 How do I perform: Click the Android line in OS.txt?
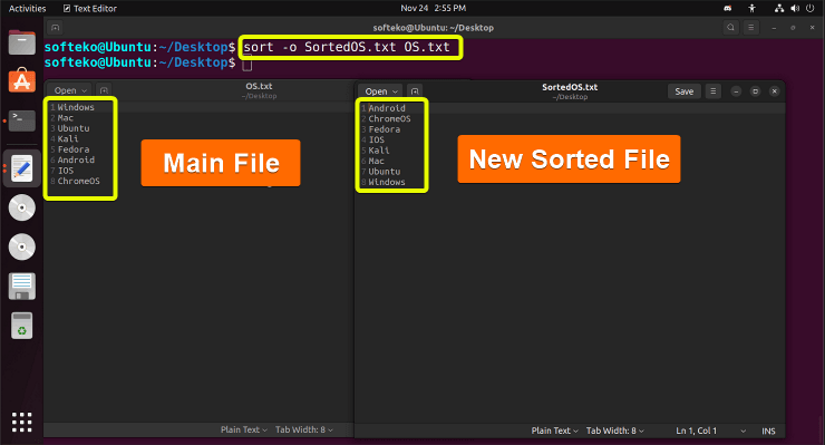click(76, 160)
